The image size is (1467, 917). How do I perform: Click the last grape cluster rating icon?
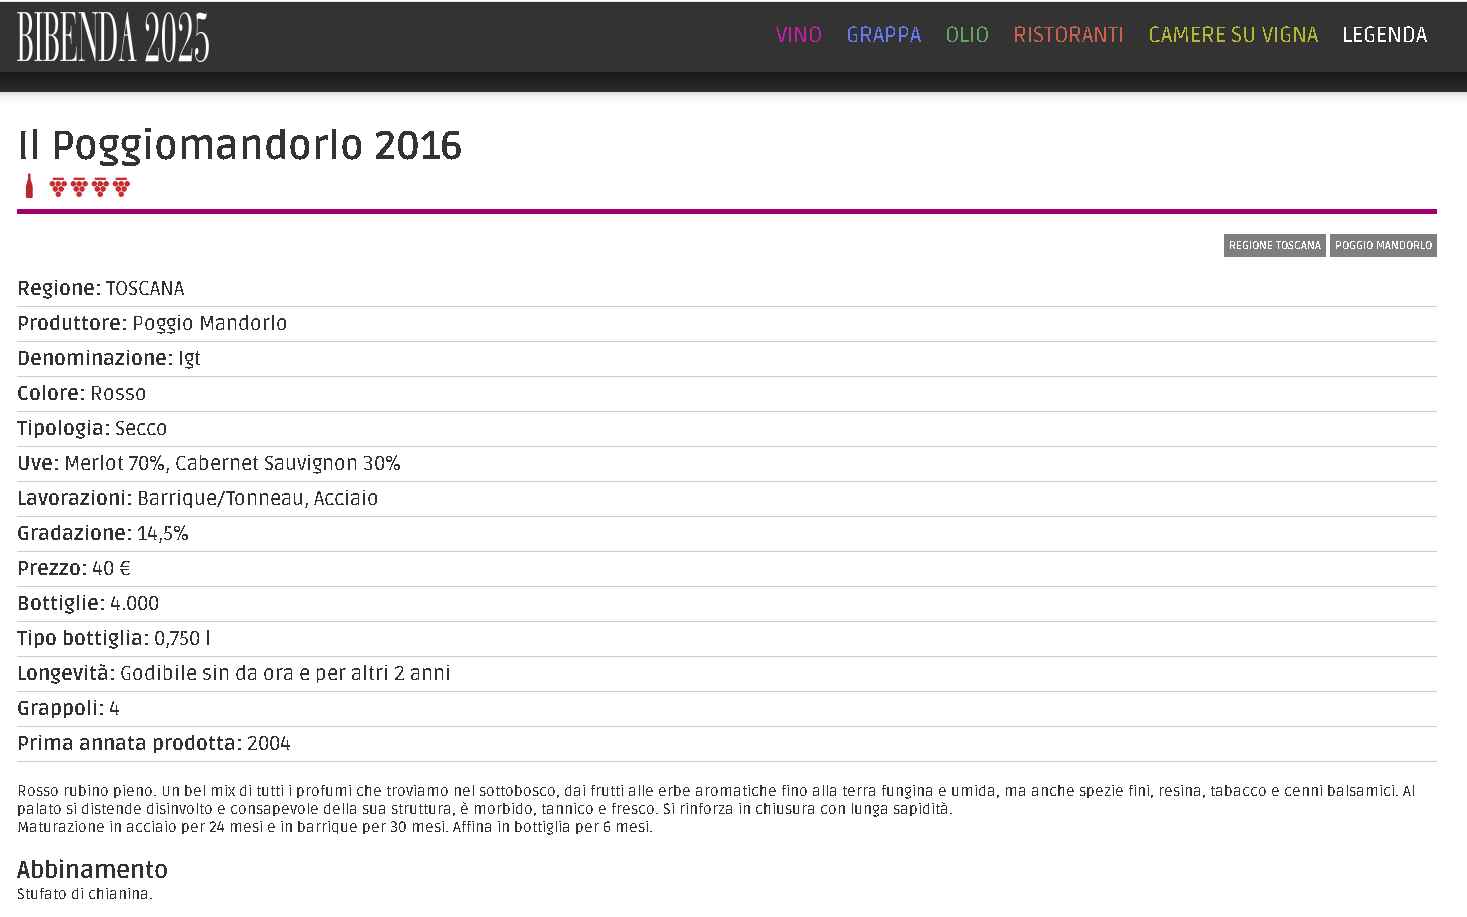[121, 187]
